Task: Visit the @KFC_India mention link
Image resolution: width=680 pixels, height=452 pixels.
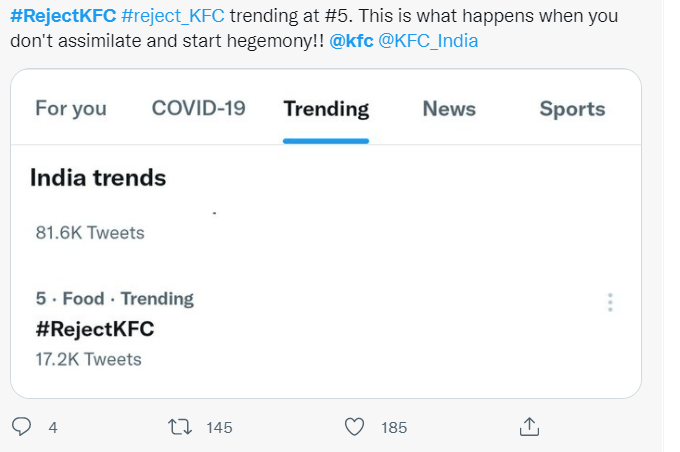Action: (x=428, y=41)
